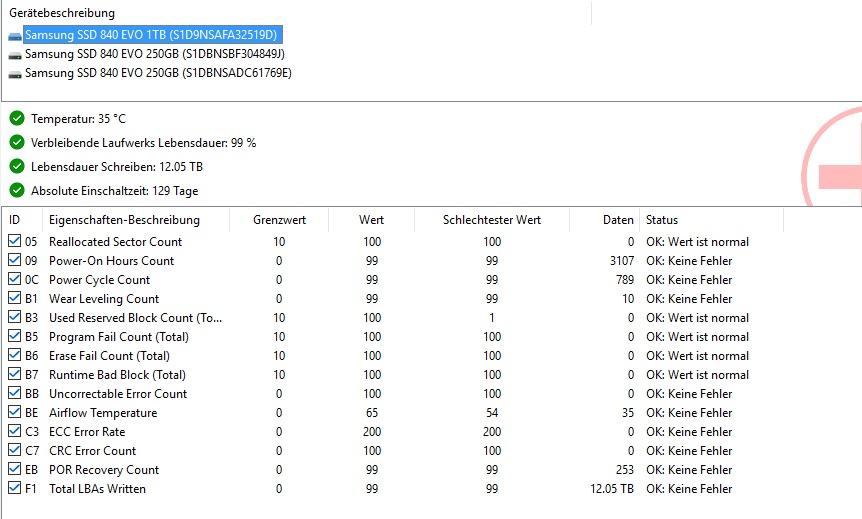Select the ECC Error Rate row label

pos(87,432)
